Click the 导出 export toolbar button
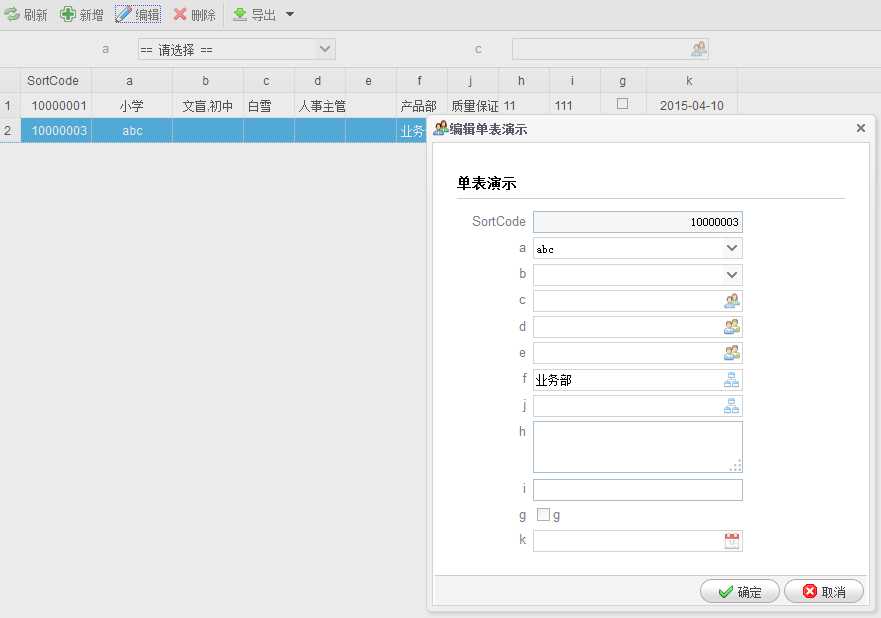This screenshot has height=618, width=881. pyautogui.click(x=255, y=14)
